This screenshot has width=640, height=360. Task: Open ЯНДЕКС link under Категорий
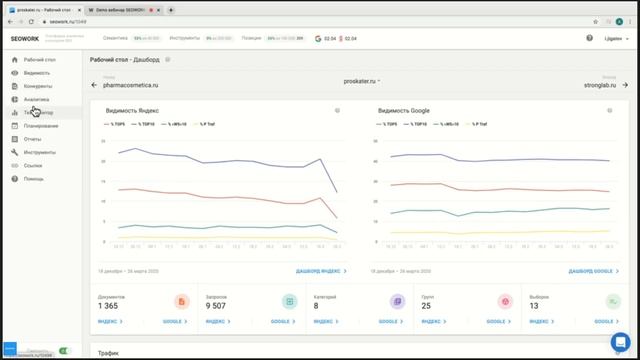click(326, 322)
